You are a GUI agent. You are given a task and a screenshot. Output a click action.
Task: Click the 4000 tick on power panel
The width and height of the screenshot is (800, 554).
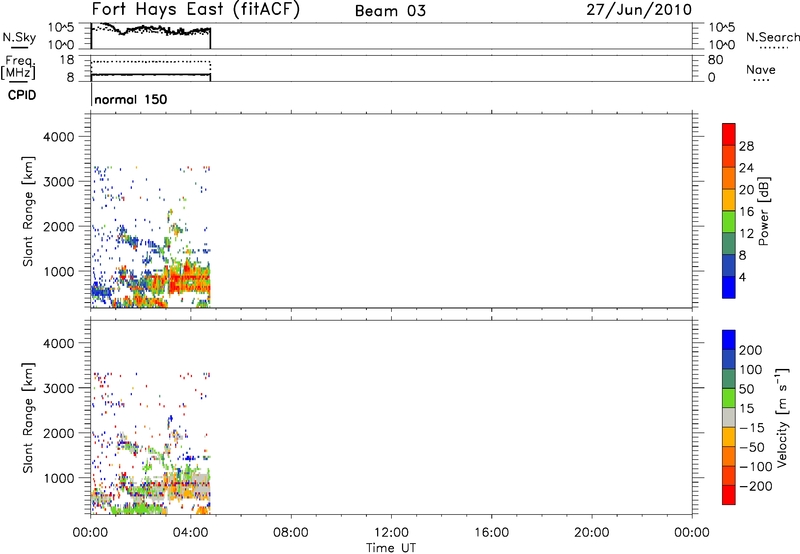59,137
